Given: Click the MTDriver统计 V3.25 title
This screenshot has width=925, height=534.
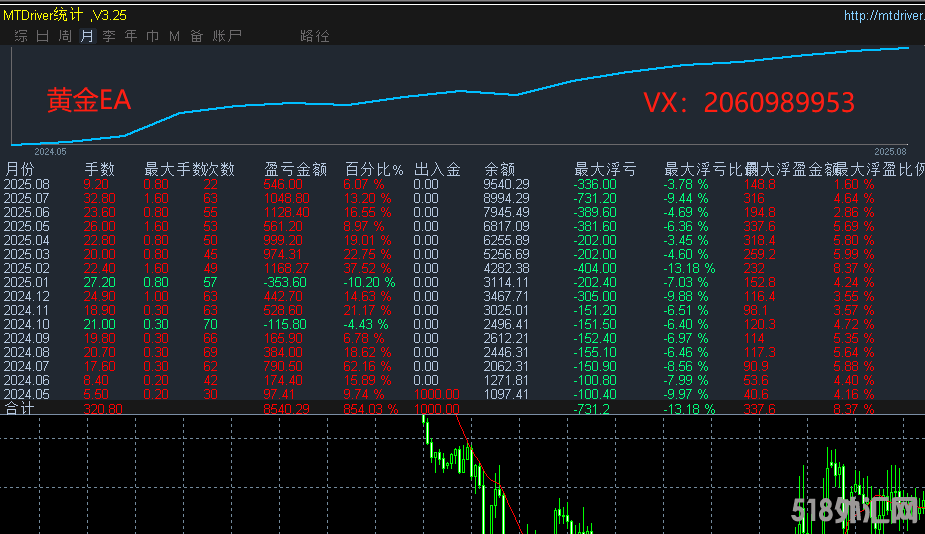Looking at the screenshot, I should [65, 15].
